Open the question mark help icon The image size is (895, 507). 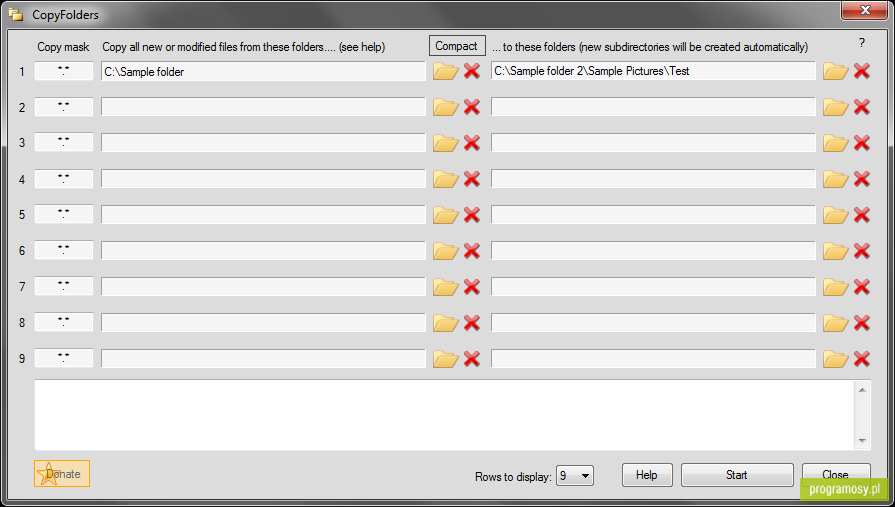(862, 43)
